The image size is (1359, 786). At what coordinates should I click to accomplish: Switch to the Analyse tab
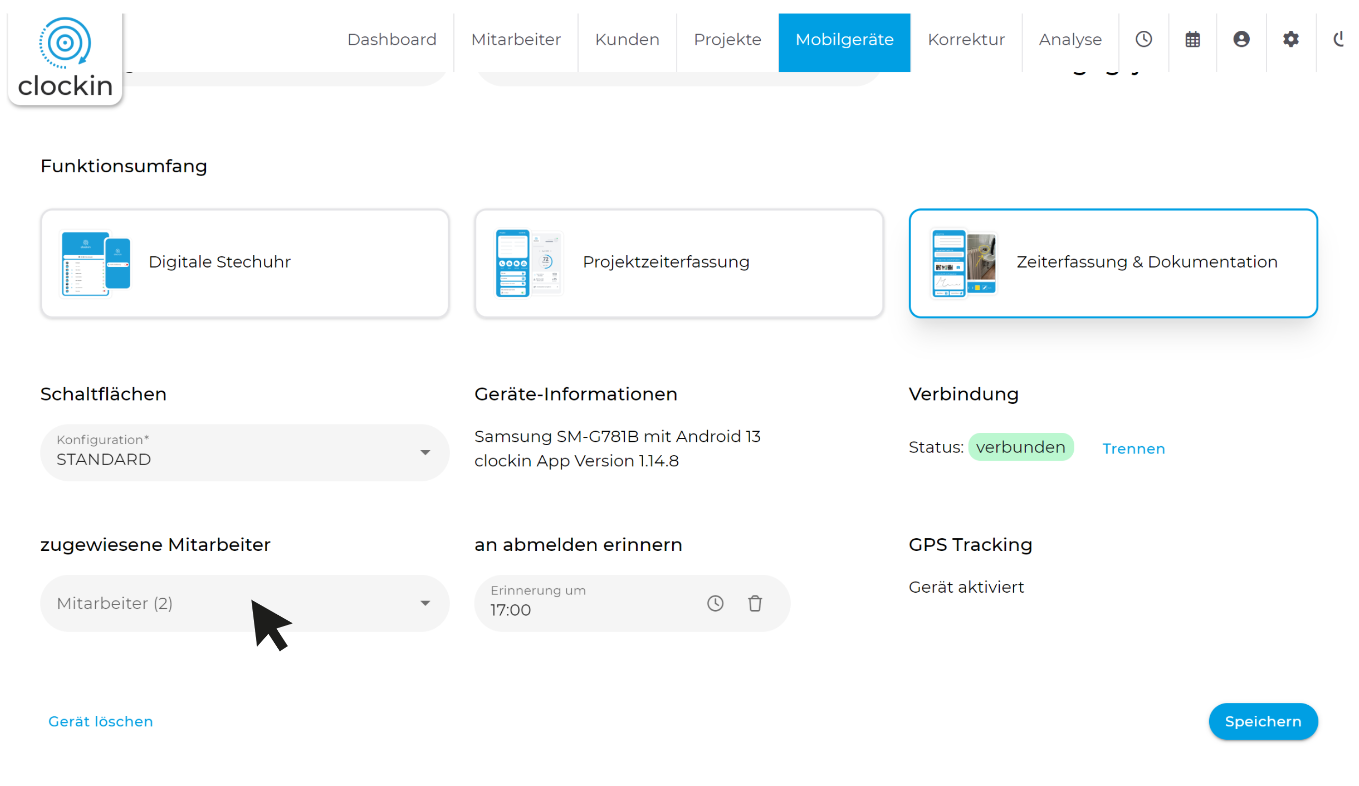[1070, 40]
